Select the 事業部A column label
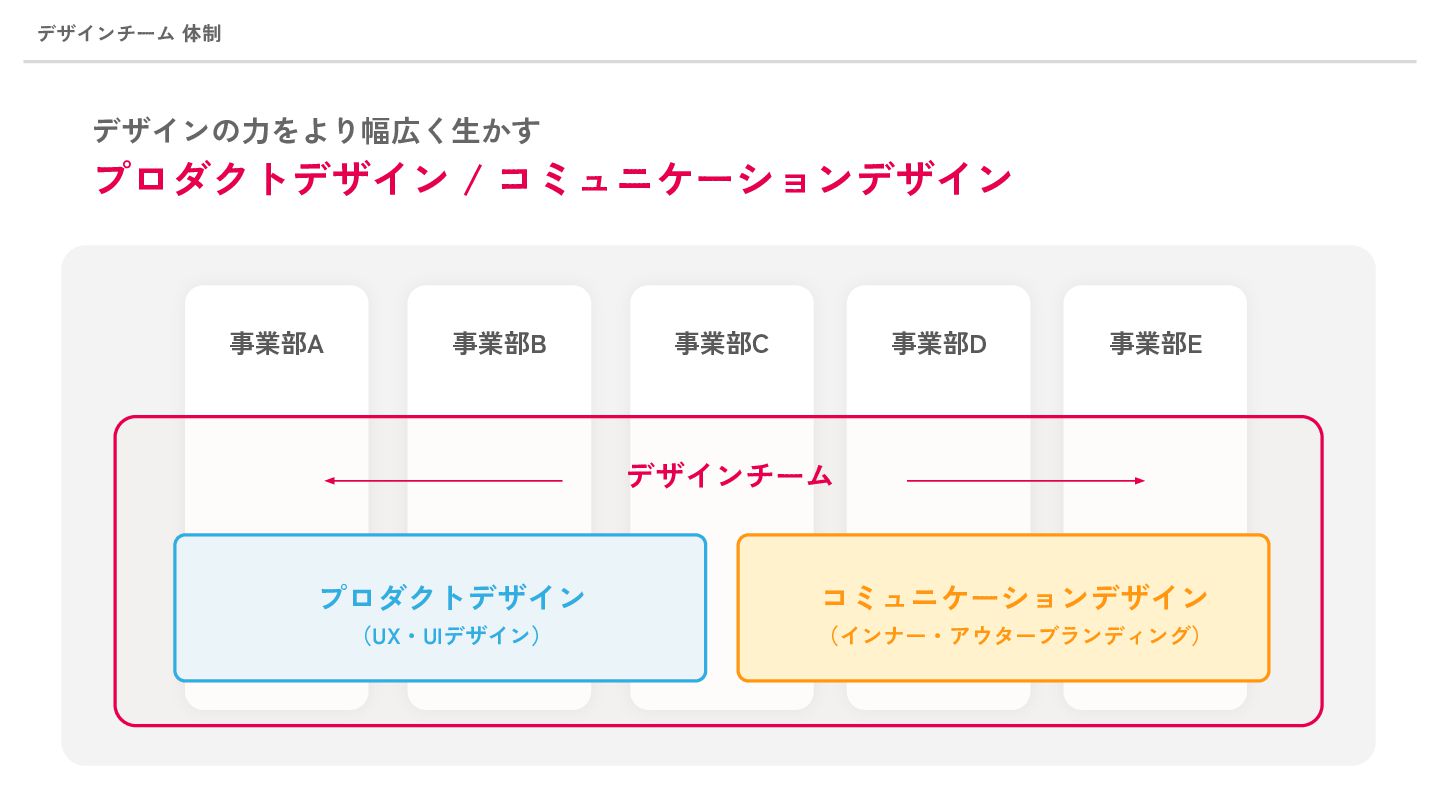 [x=277, y=344]
